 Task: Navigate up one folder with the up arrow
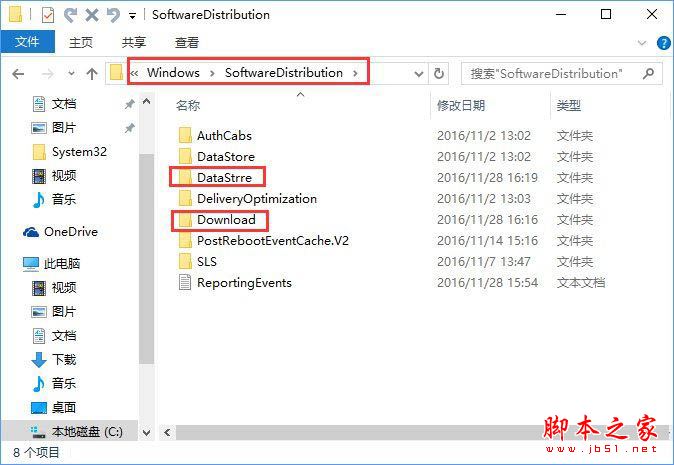point(92,73)
